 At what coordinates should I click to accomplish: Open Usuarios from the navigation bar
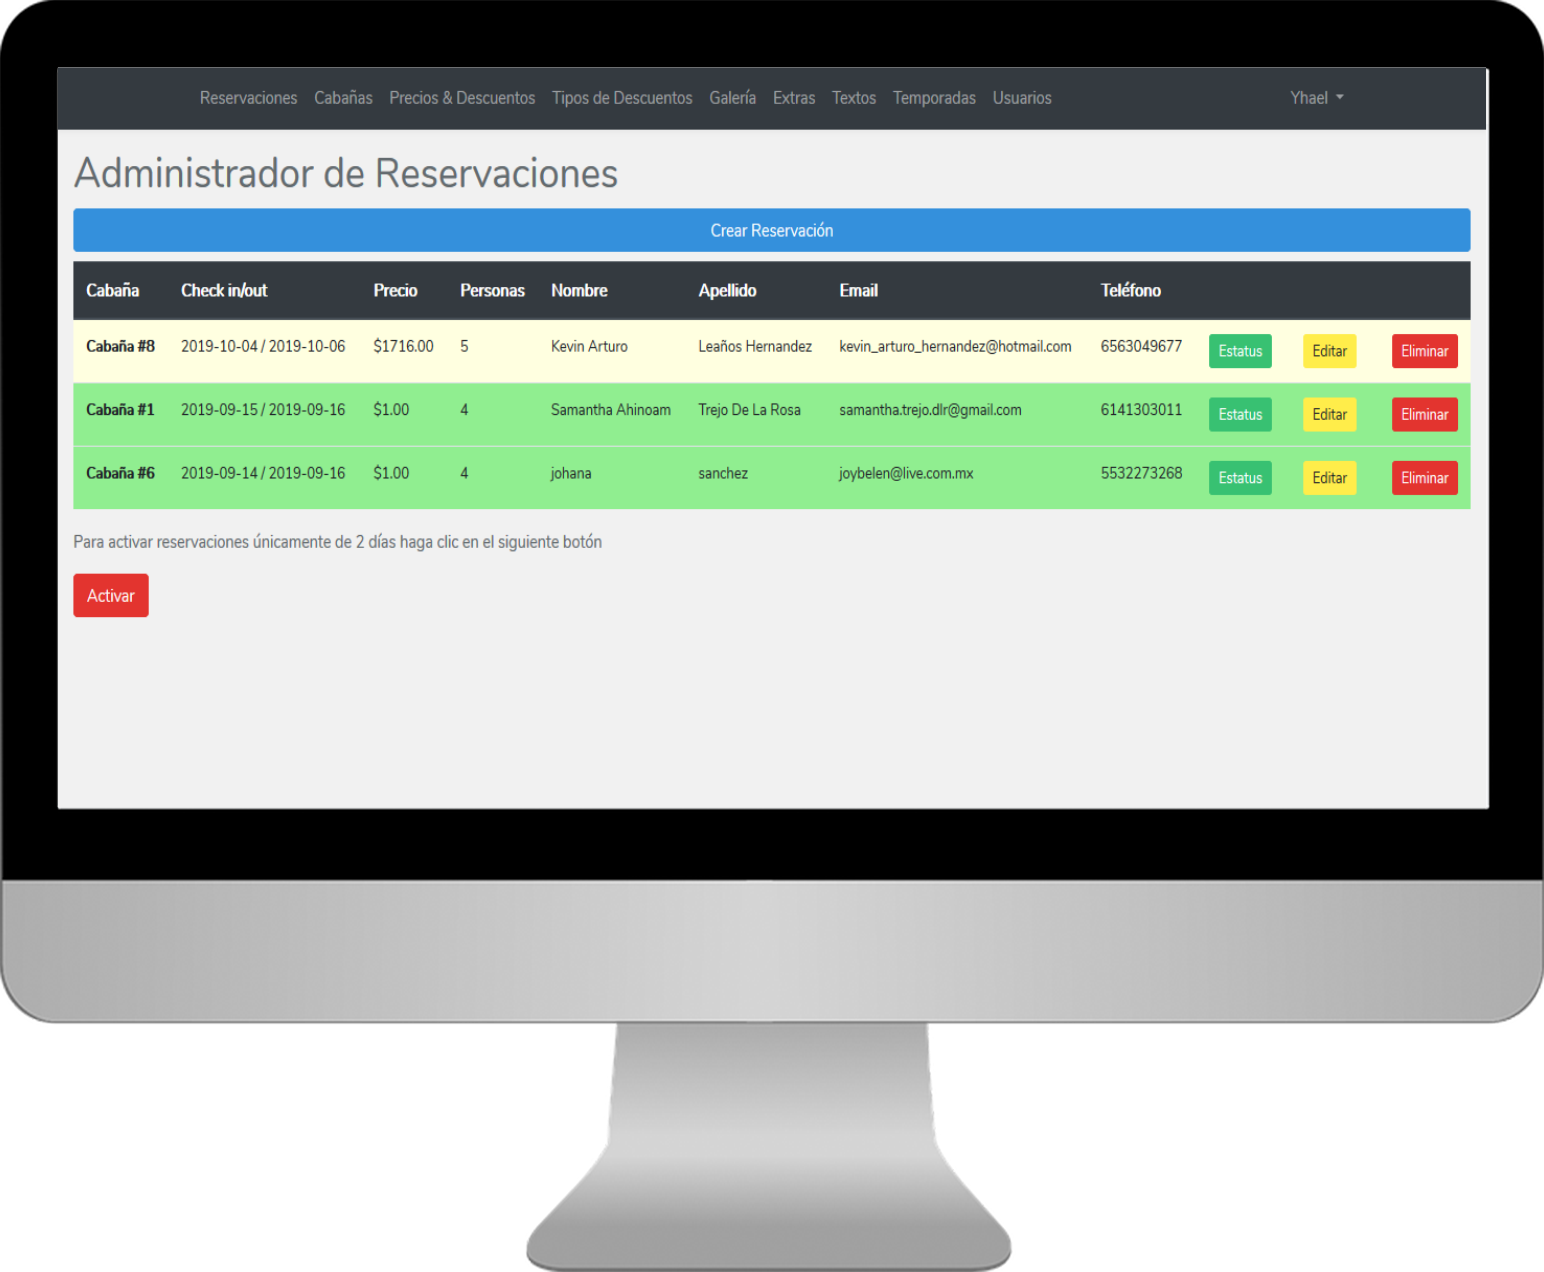[x=1022, y=98]
